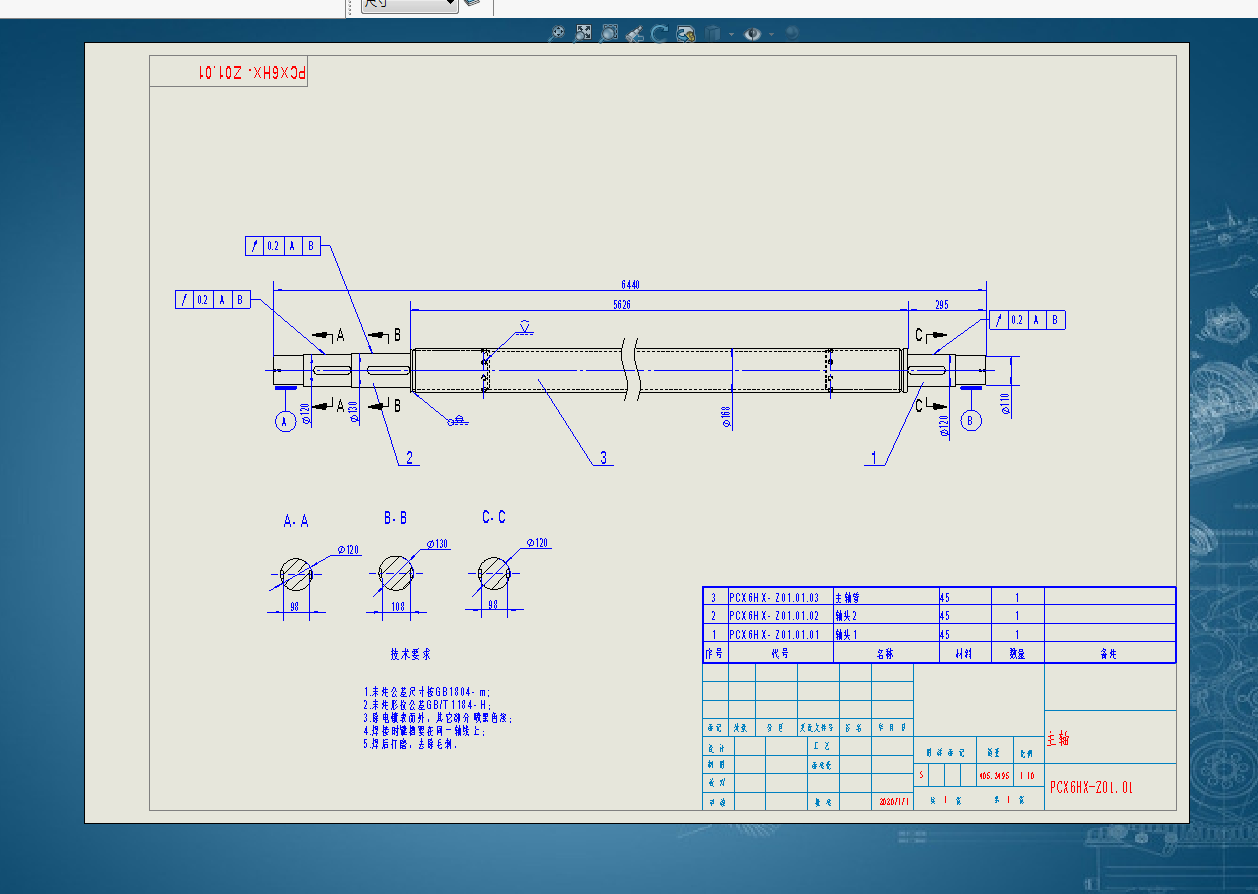Screen dimensions: 1258x894
Task: Select the hatched B-B section circle
Action: 396,572
